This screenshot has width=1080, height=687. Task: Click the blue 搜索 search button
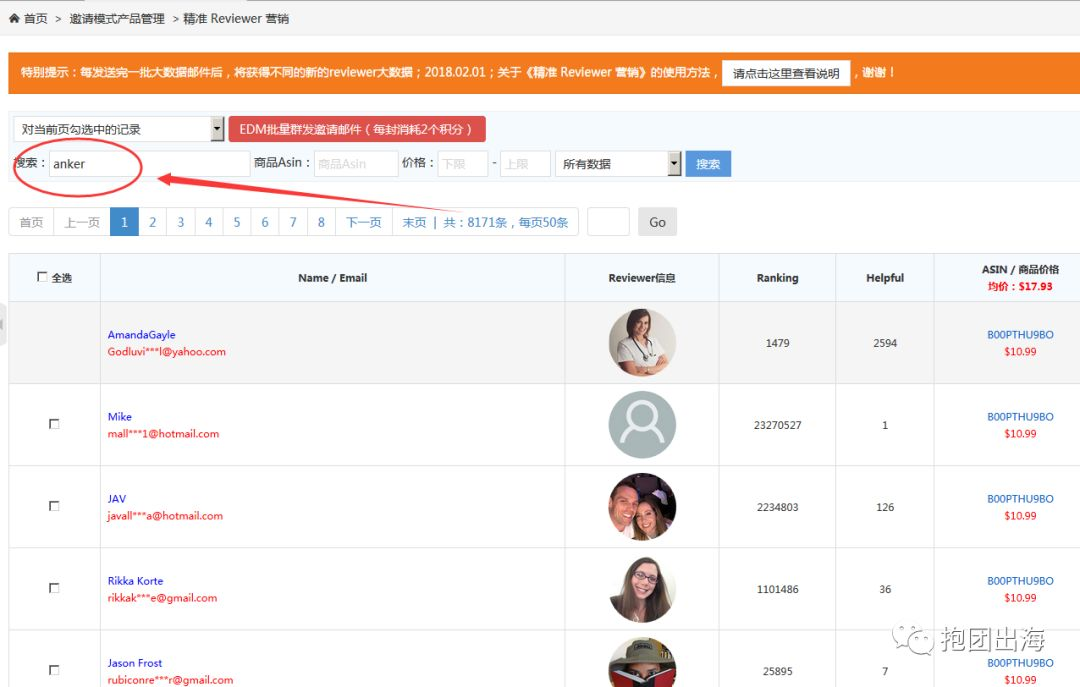point(708,164)
